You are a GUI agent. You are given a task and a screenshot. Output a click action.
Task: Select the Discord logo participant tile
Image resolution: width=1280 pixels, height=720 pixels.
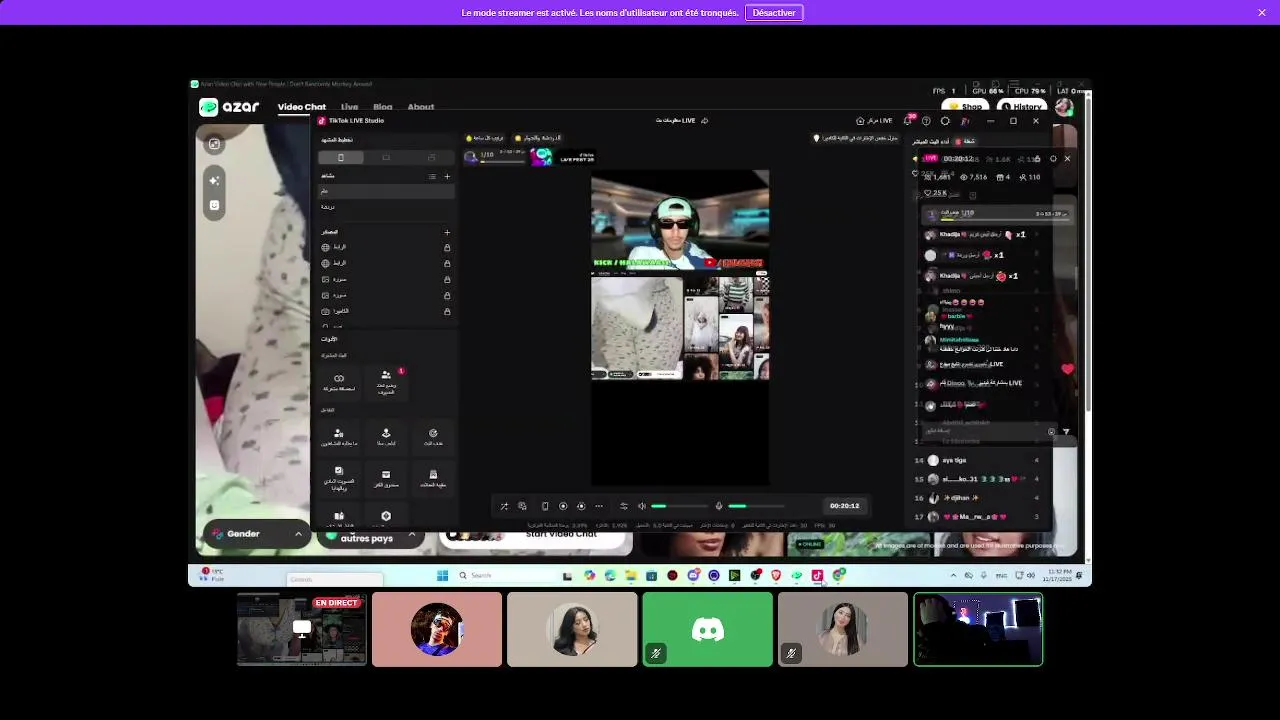point(708,629)
